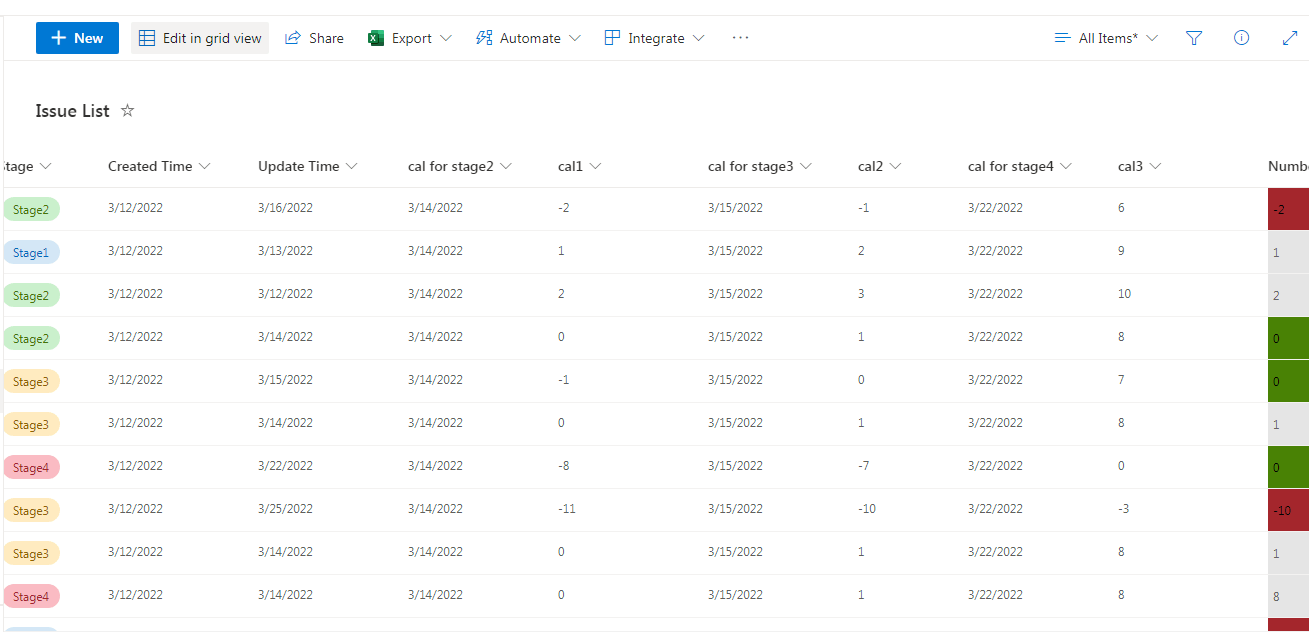The image size is (1309, 632).
Task: Click the Excel icon on Export
Action: (x=376, y=38)
